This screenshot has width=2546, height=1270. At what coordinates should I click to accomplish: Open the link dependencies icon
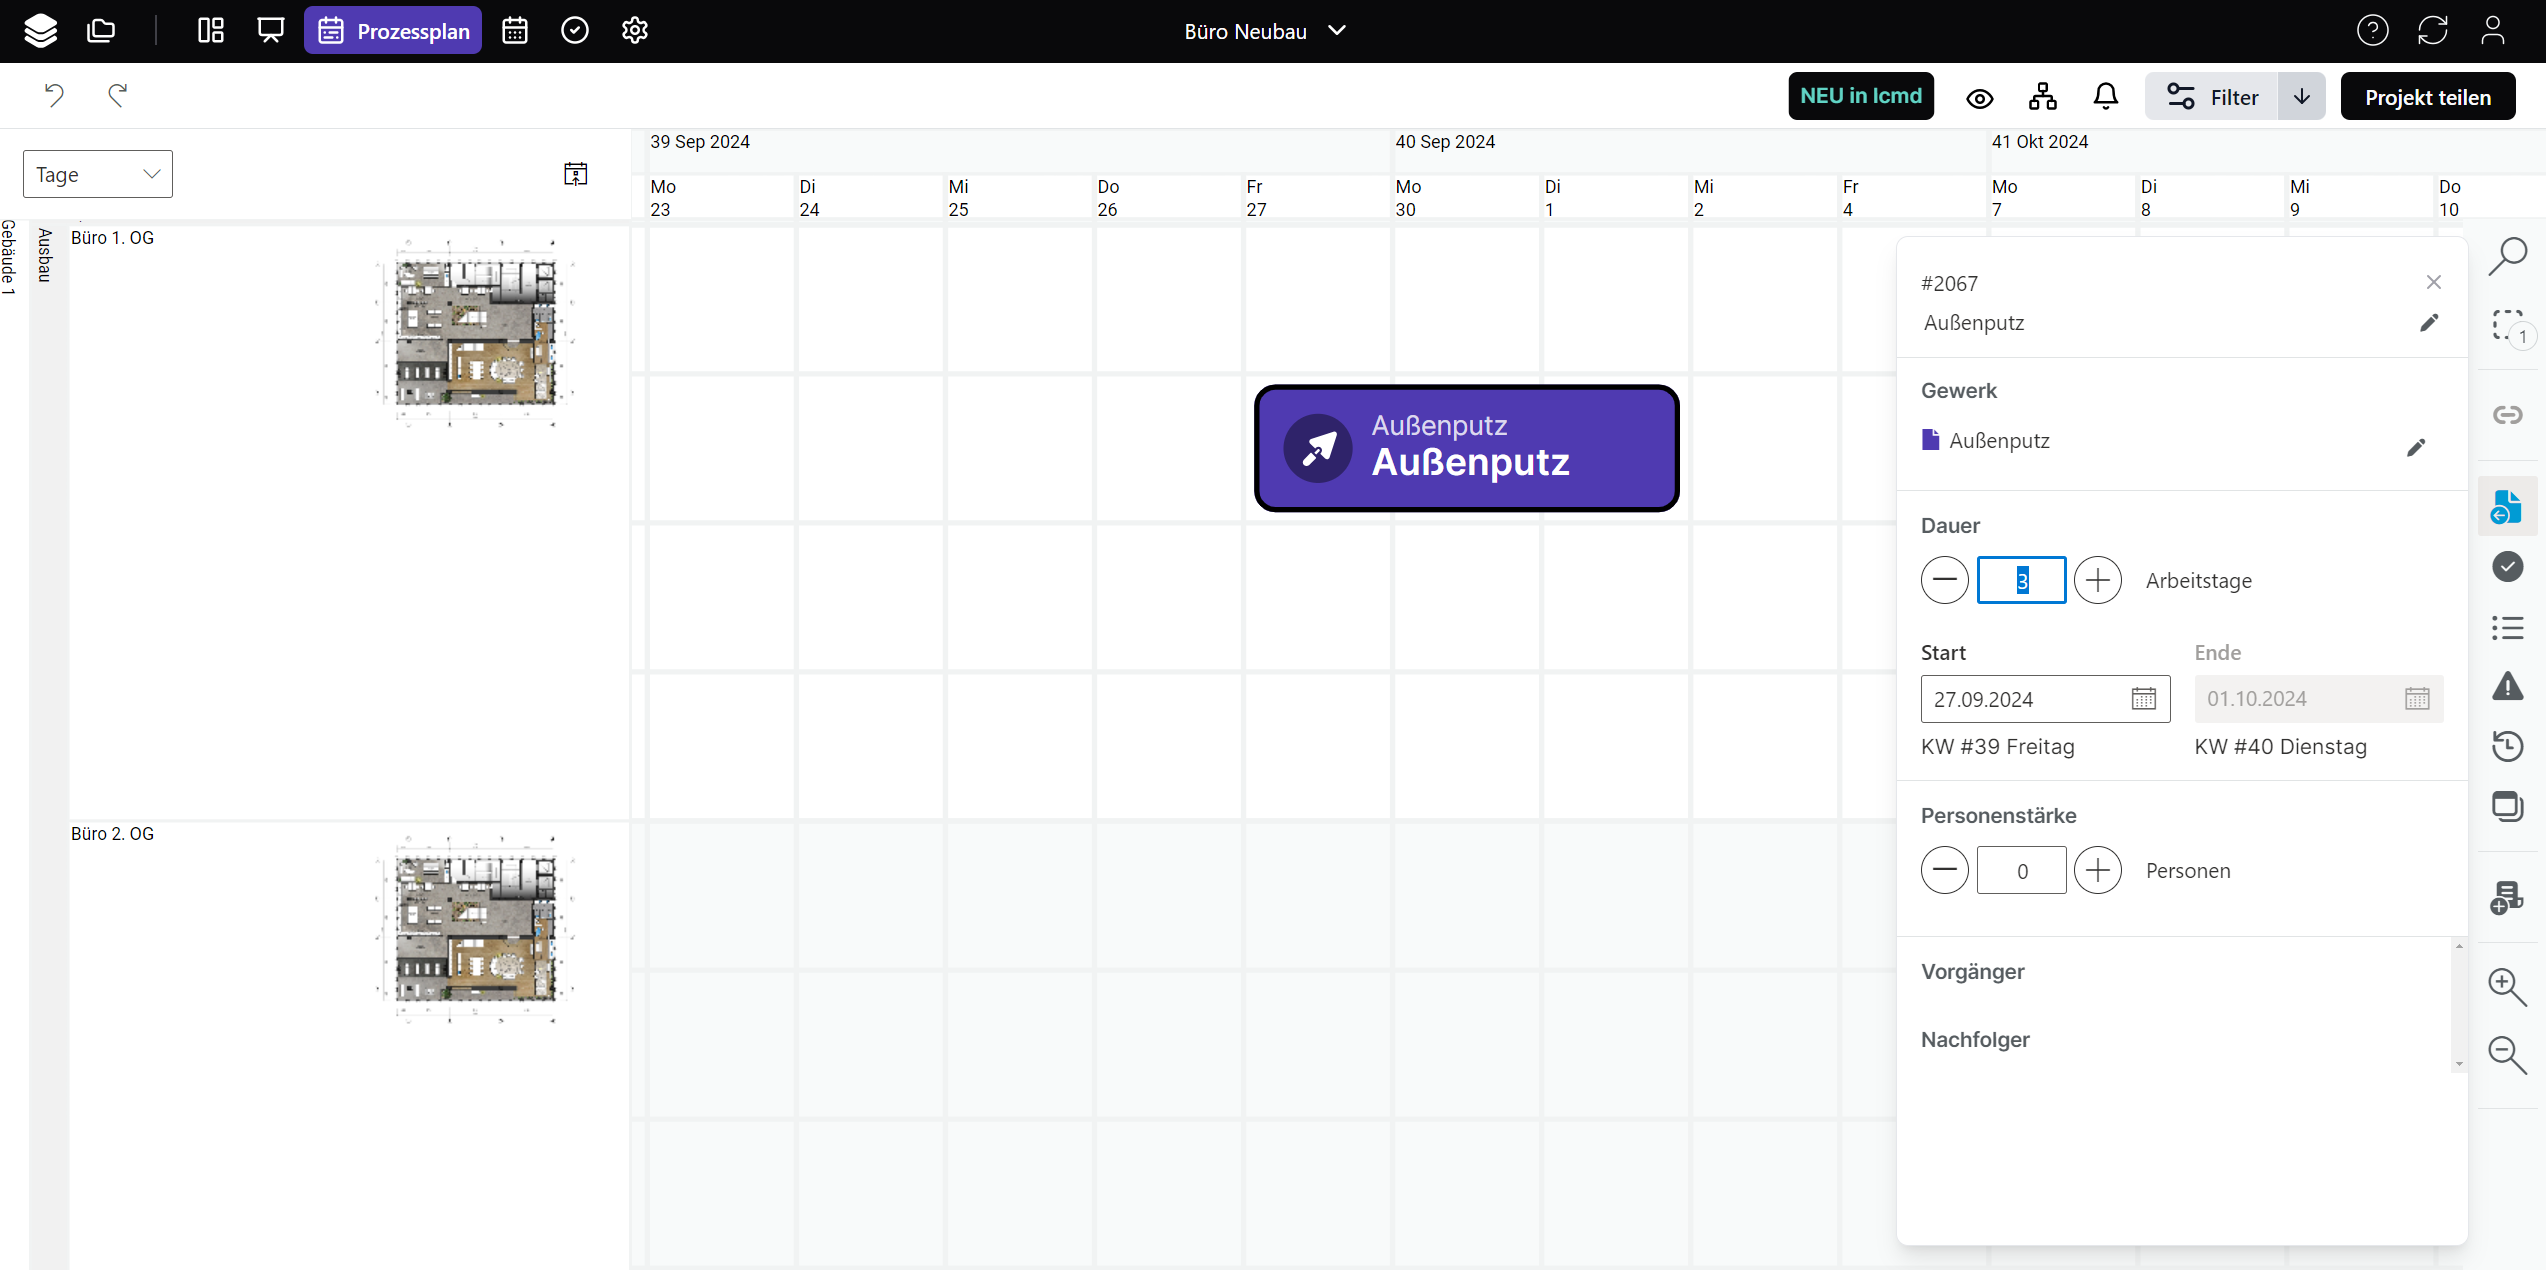pyautogui.click(x=2507, y=414)
